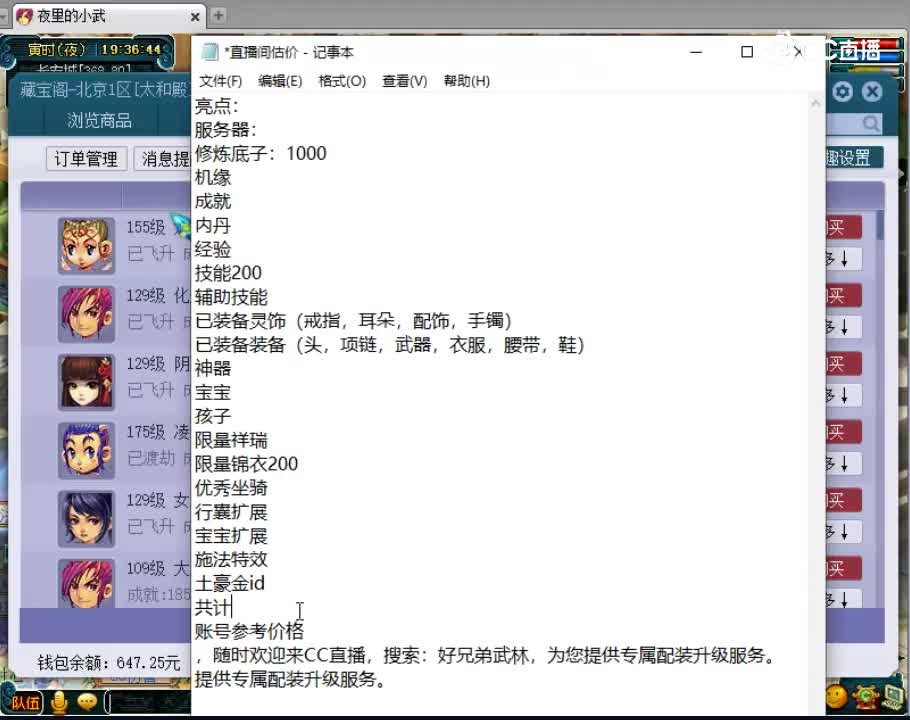This screenshot has width=910, height=720.
Task: Click the line 亮点: in Notepad
Action: 216,106
